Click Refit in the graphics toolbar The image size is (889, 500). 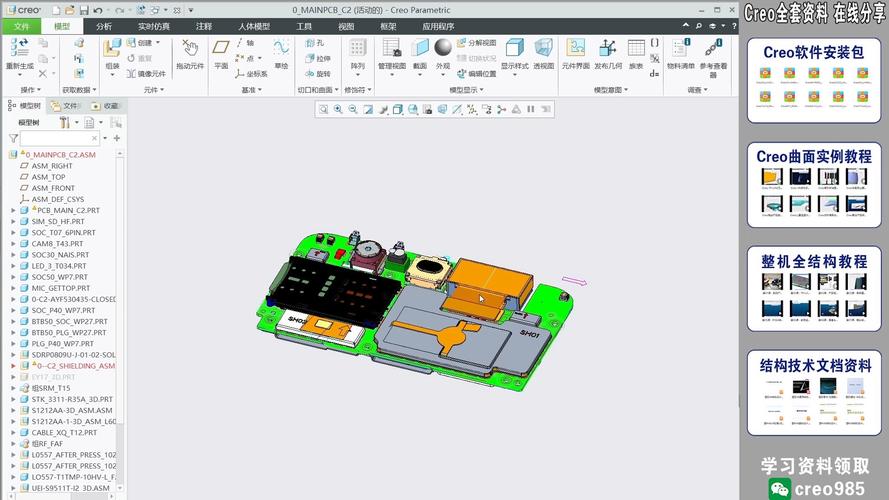click(323, 109)
